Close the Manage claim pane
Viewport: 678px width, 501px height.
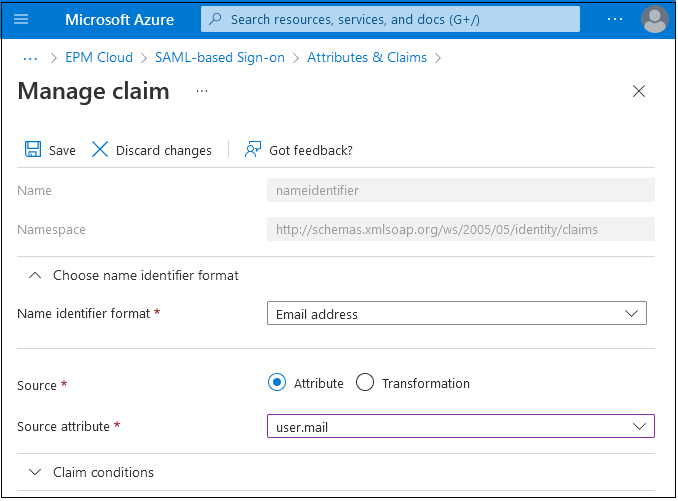639,91
